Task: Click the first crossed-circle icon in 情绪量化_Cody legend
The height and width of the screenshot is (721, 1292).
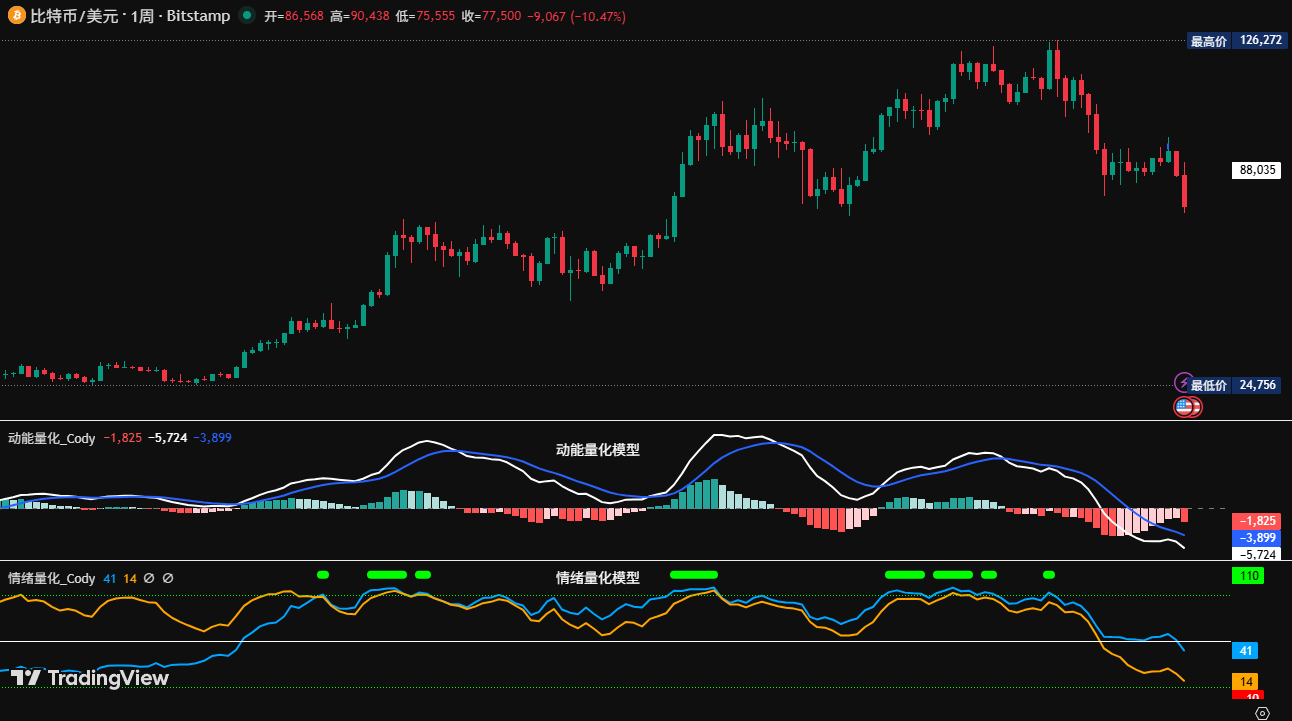Action: [148, 578]
